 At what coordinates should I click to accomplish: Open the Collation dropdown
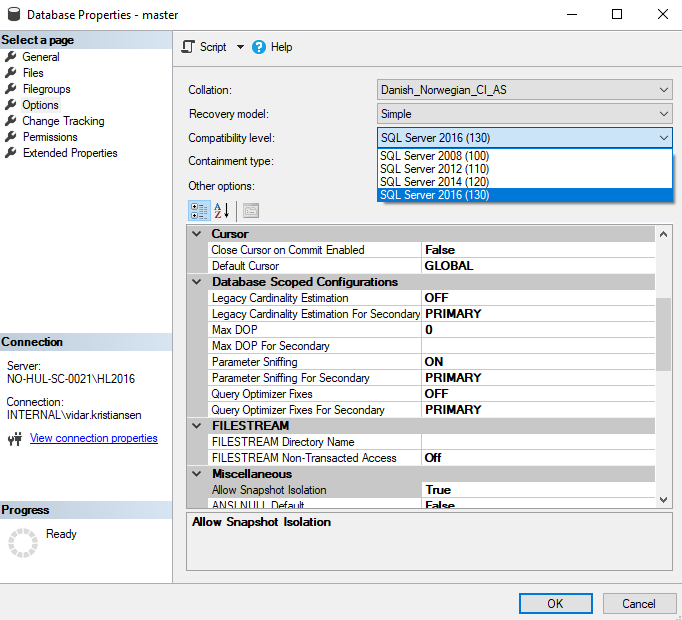(x=525, y=90)
